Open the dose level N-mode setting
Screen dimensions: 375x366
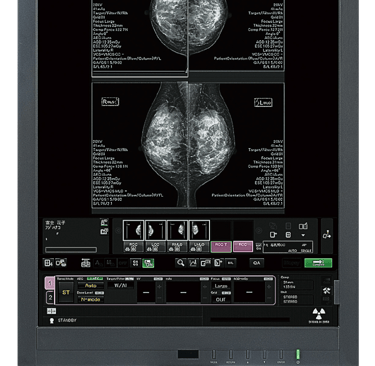pyautogui.click(x=91, y=299)
